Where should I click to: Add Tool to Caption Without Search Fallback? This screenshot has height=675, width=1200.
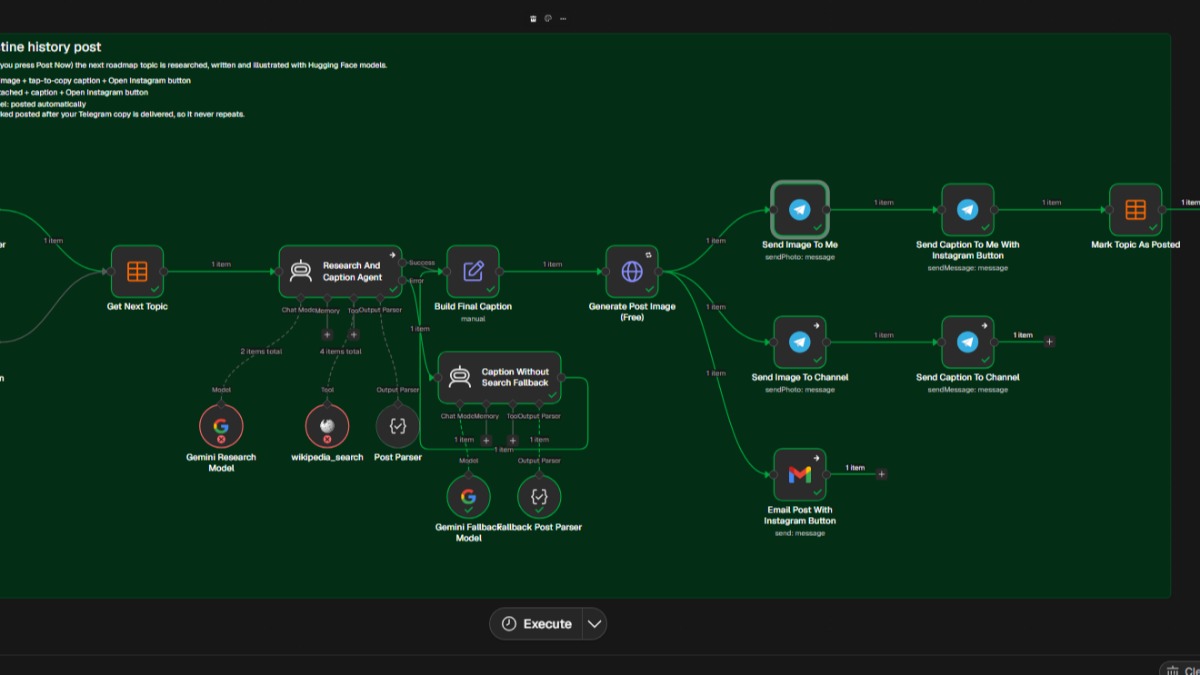pyautogui.click(x=512, y=440)
